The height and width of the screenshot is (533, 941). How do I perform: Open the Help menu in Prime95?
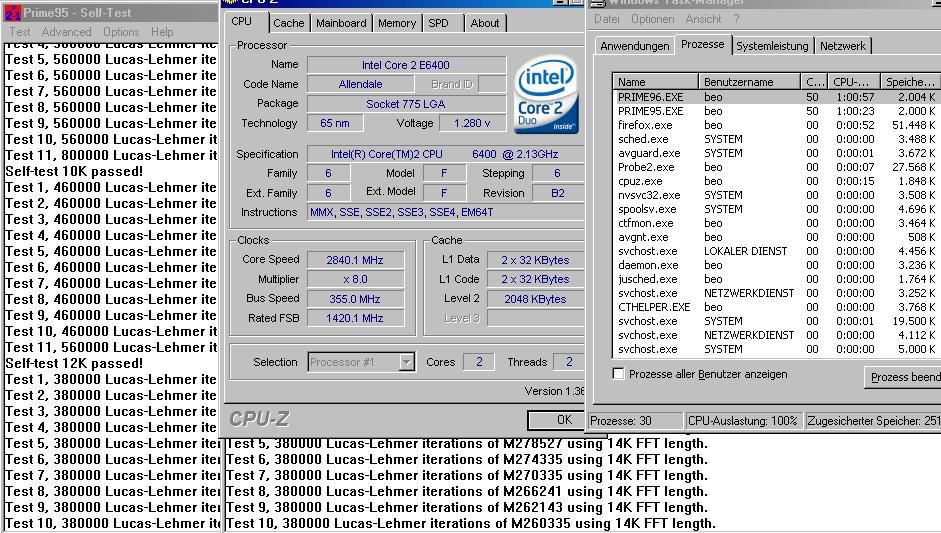[162, 32]
